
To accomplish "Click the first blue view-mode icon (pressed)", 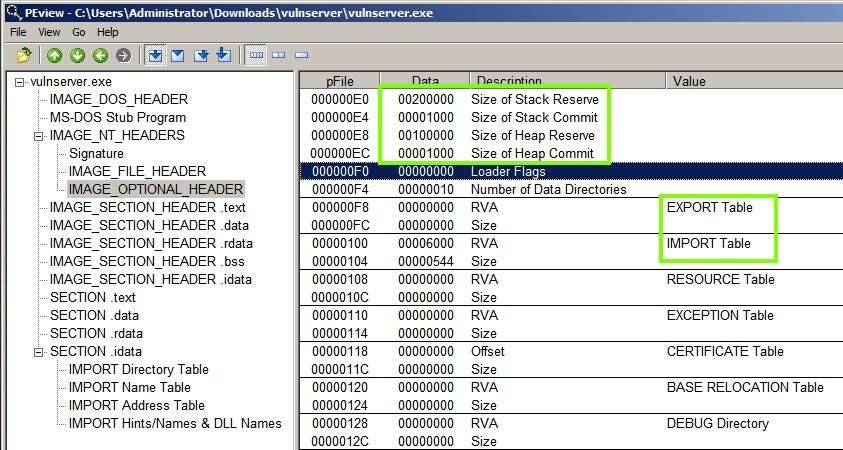I will 155,55.
